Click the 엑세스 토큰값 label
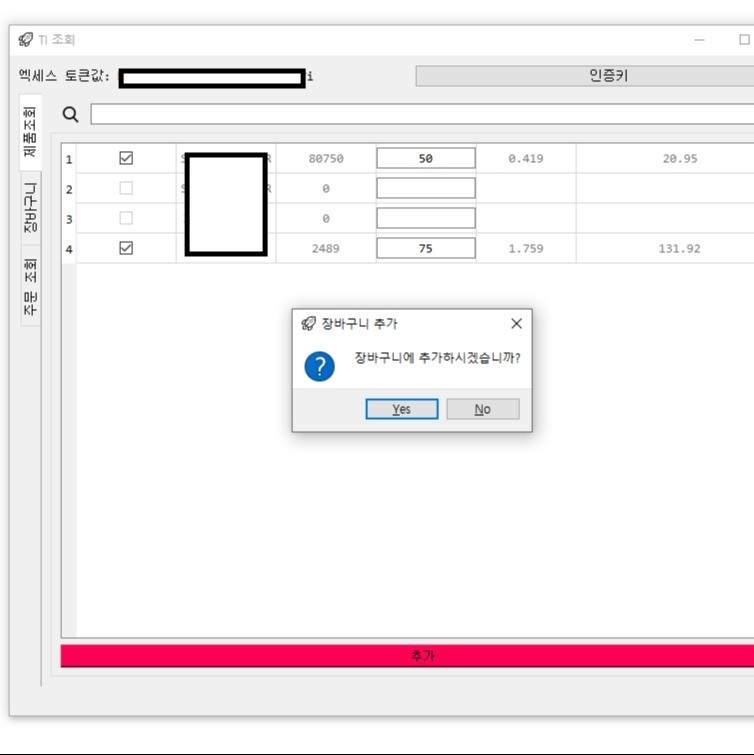This screenshot has width=754, height=755. point(64,76)
